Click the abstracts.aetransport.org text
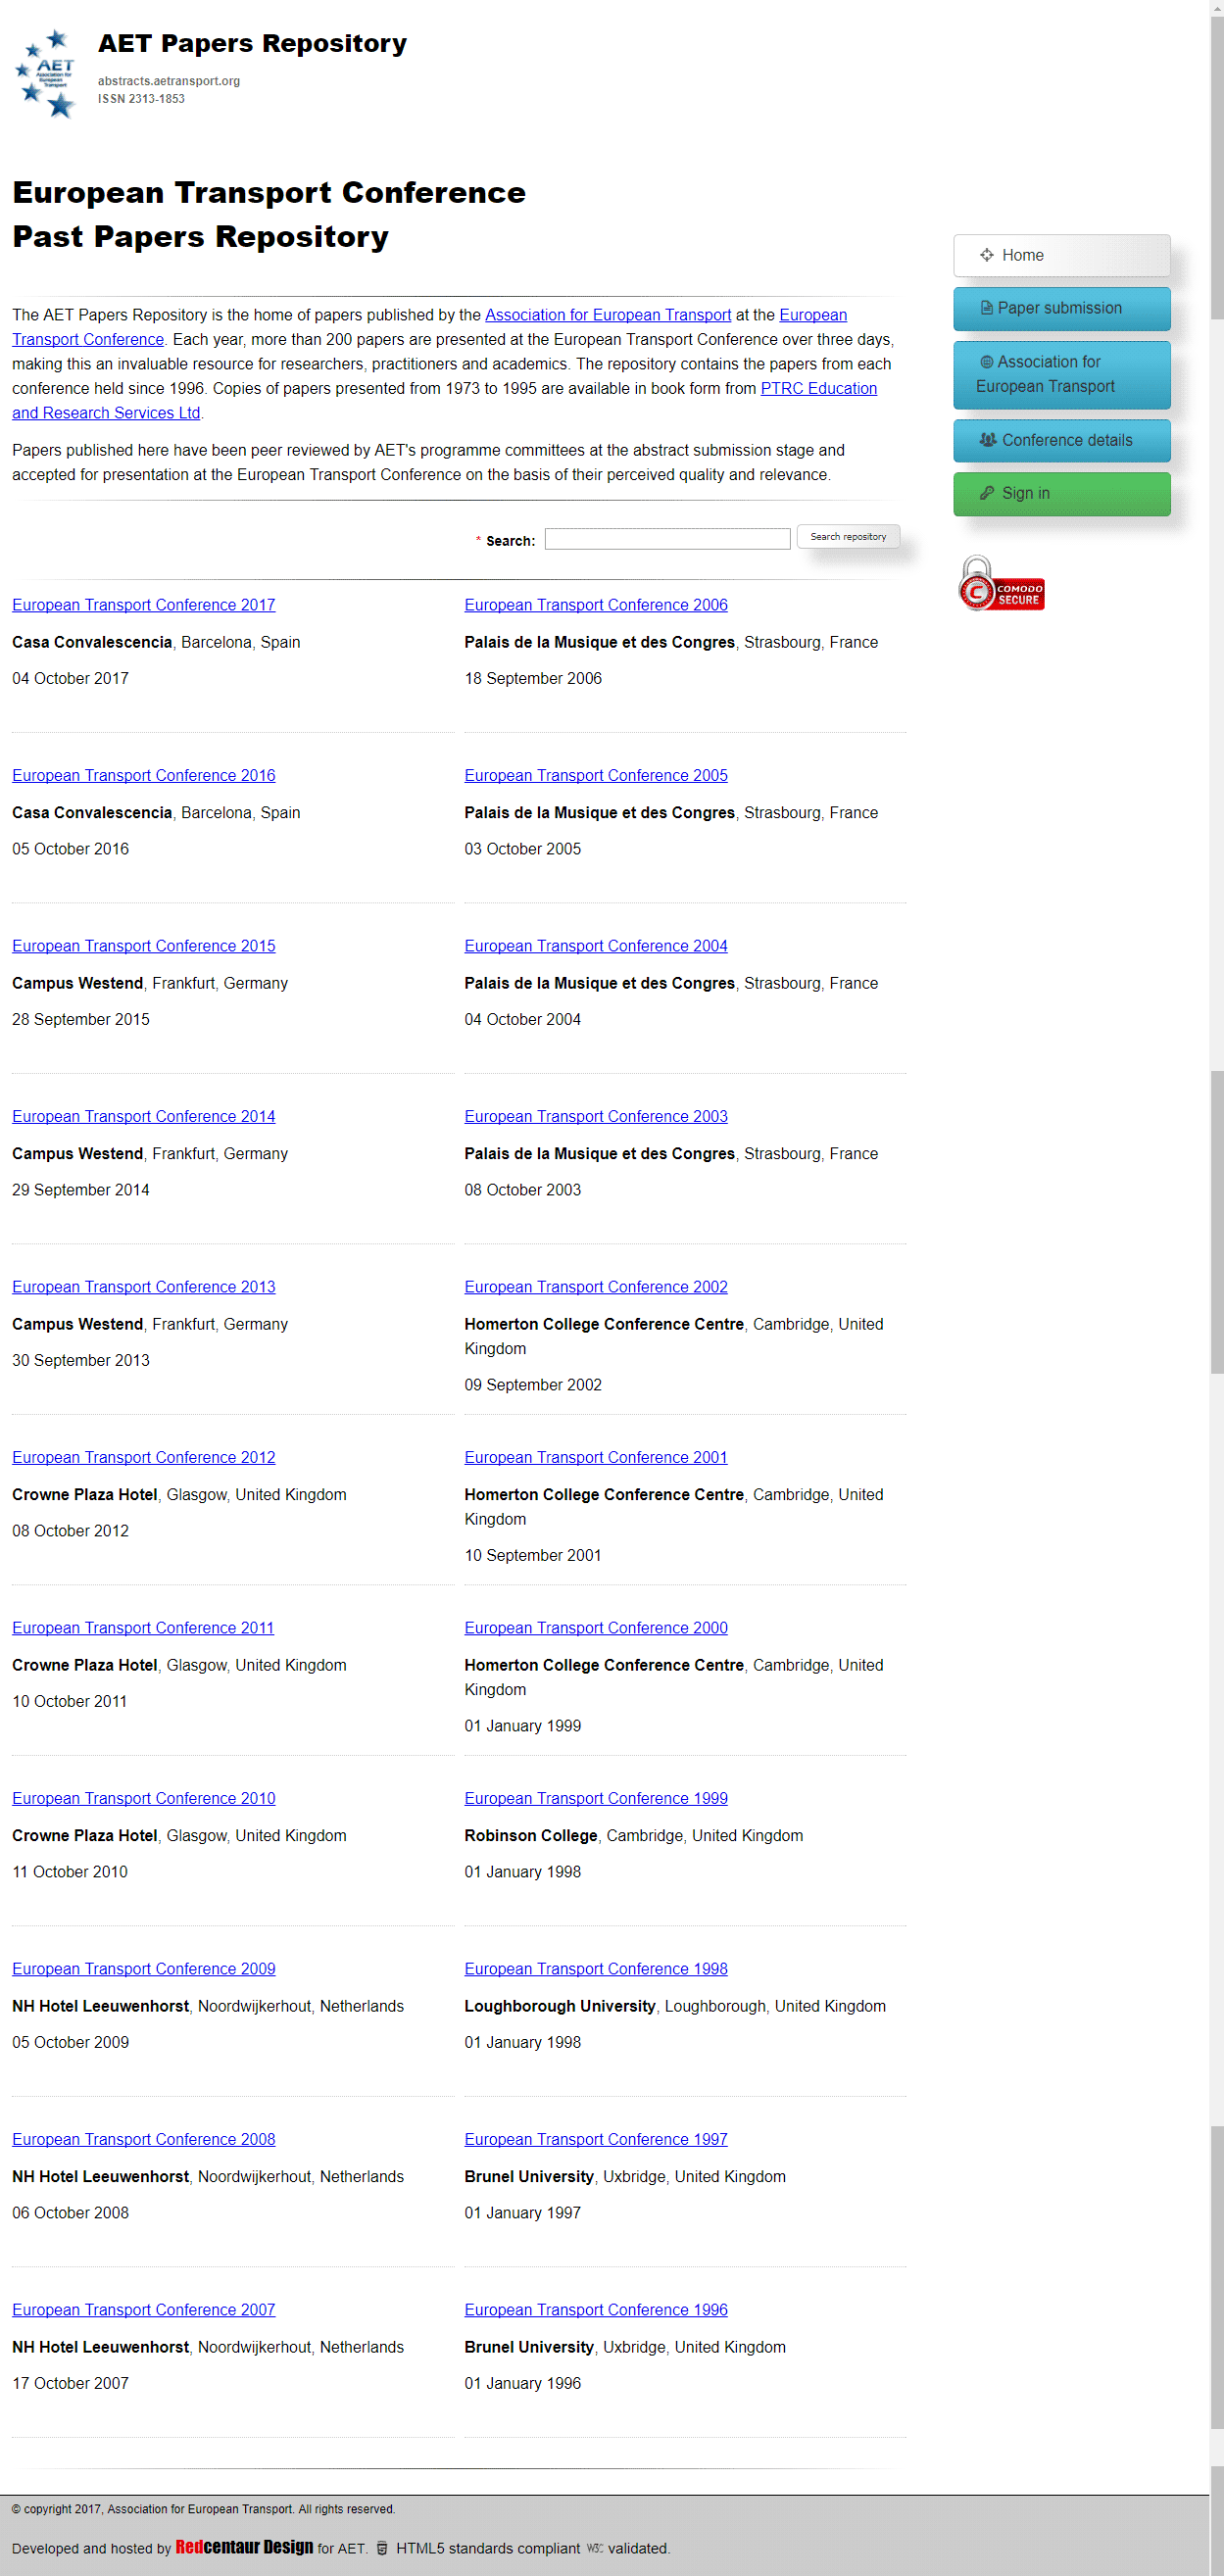 [169, 81]
